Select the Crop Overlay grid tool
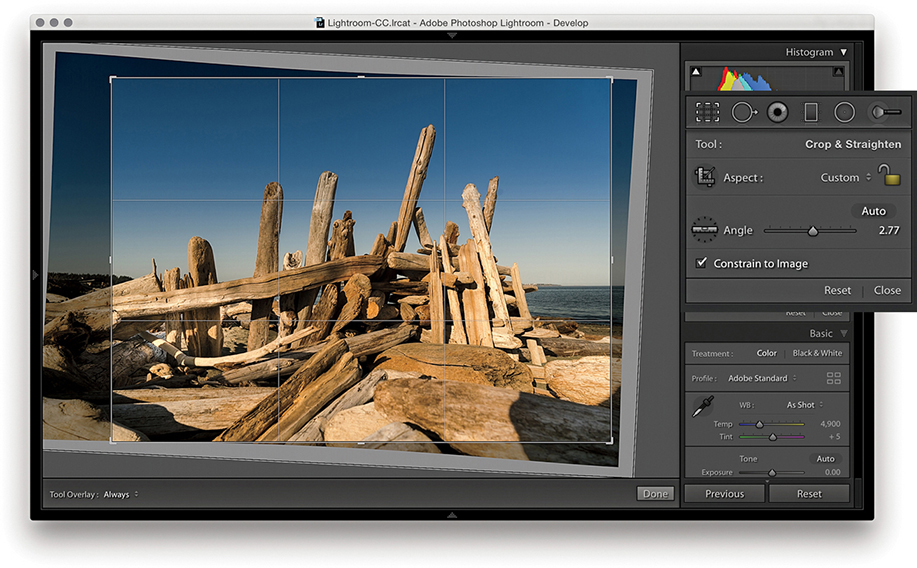Screen dimensions: 917x568 tap(708, 112)
